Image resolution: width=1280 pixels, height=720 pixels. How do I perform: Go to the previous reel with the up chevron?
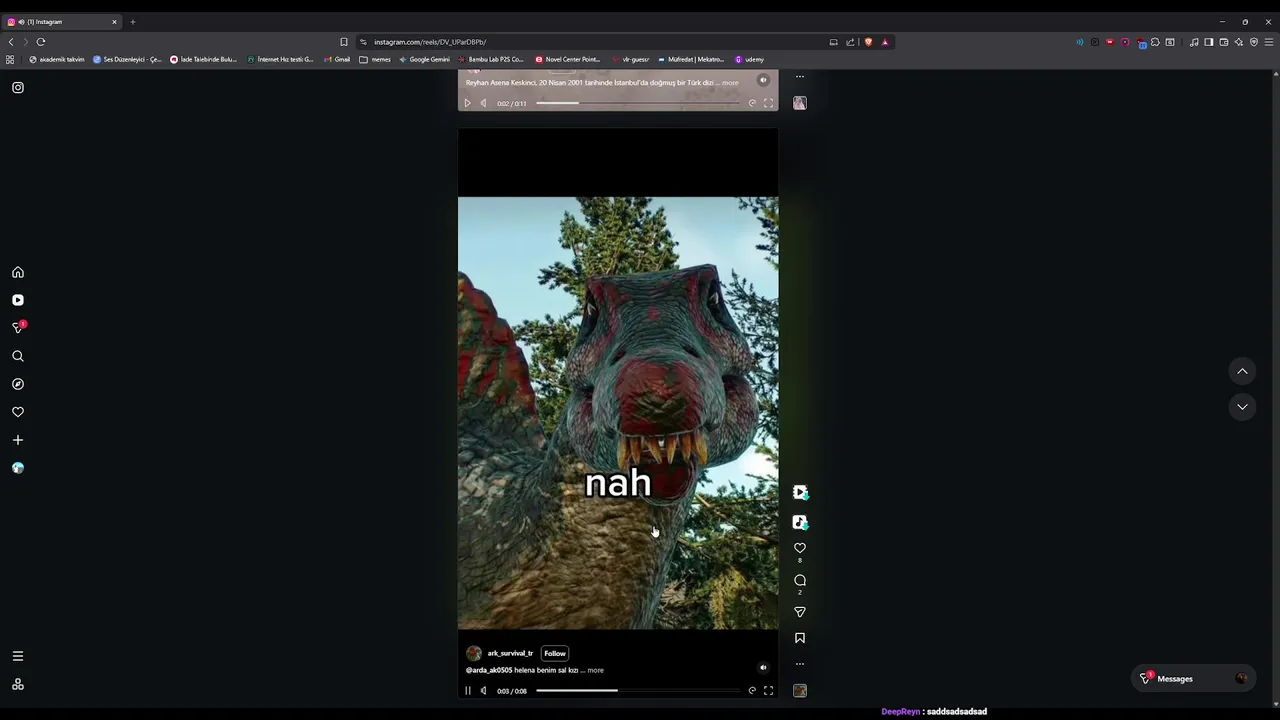tap(1242, 371)
